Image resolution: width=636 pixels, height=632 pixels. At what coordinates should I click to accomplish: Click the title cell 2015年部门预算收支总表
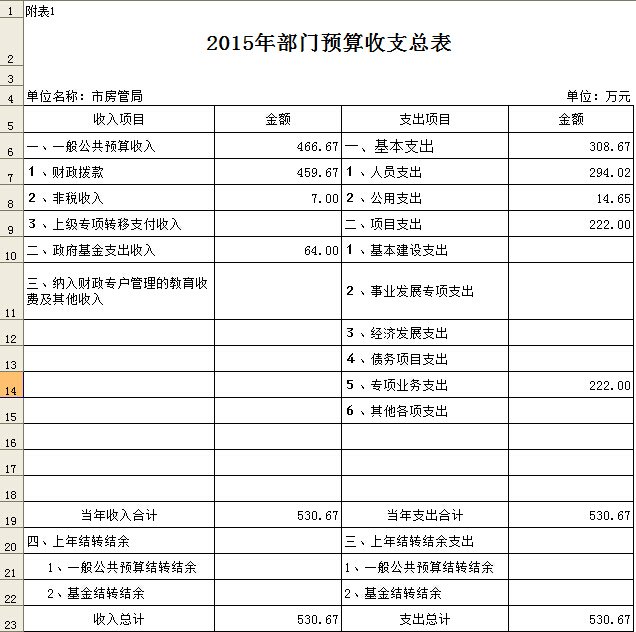329,43
